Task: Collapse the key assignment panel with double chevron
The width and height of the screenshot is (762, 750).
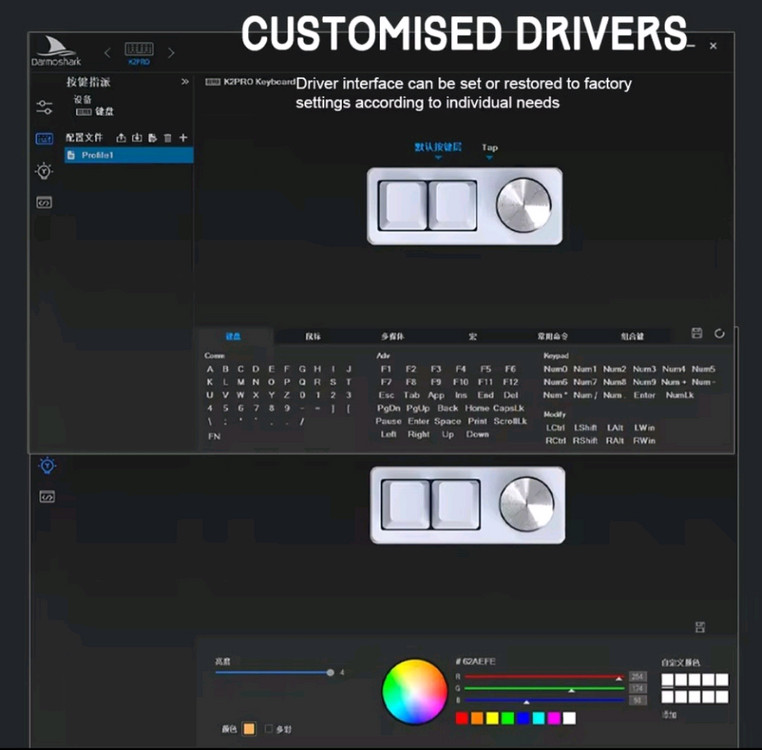Action: (185, 82)
